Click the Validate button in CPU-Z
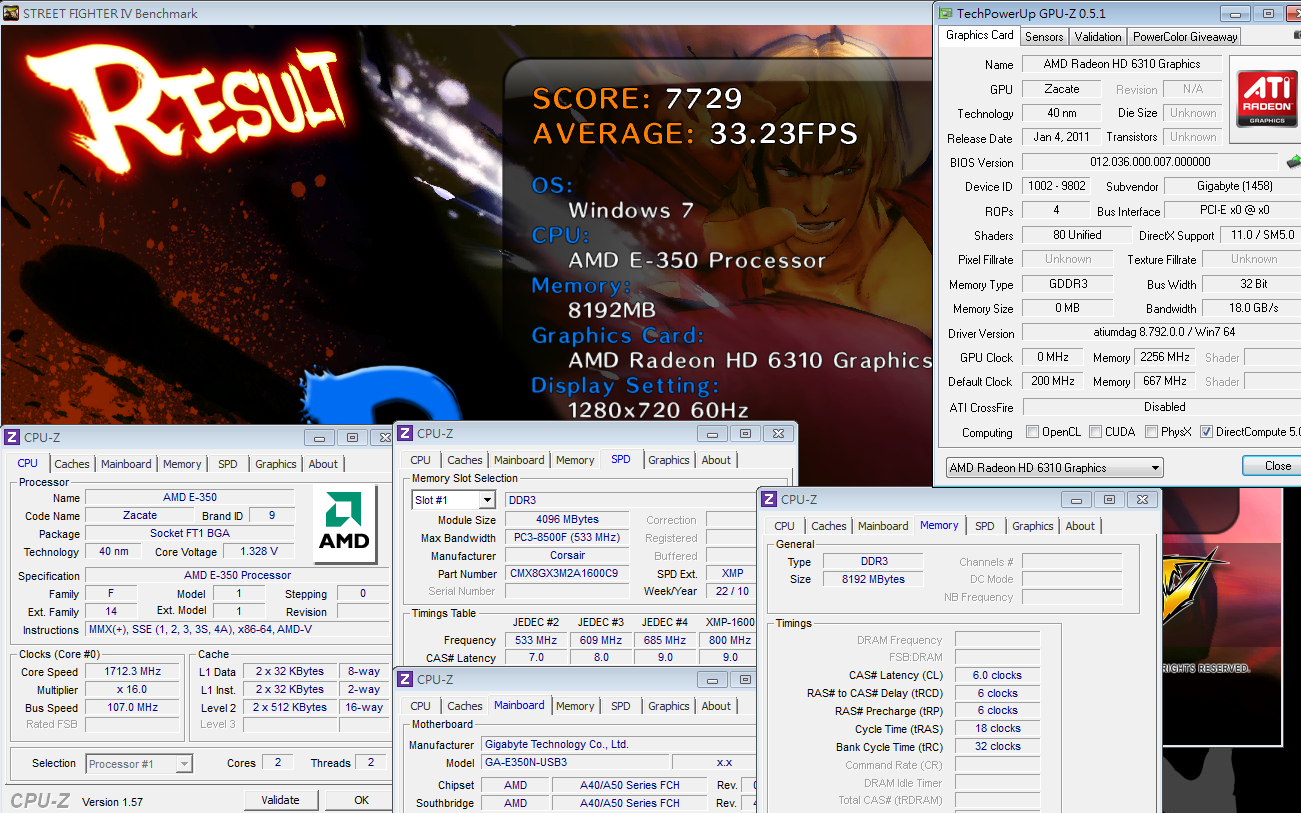 point(280,800)
